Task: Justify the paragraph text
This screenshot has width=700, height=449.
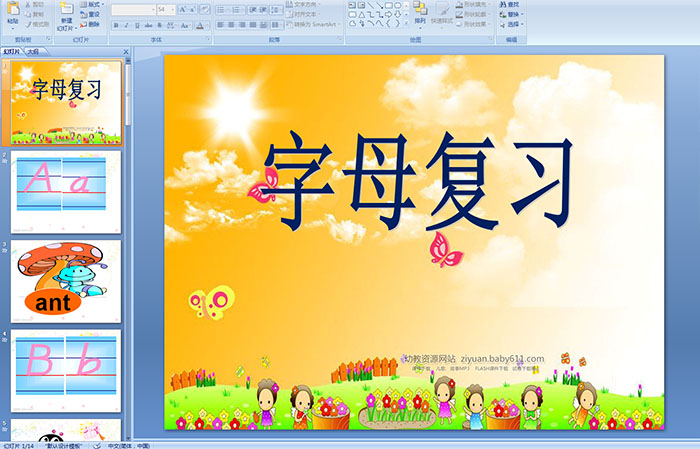Action: [253, 25]
